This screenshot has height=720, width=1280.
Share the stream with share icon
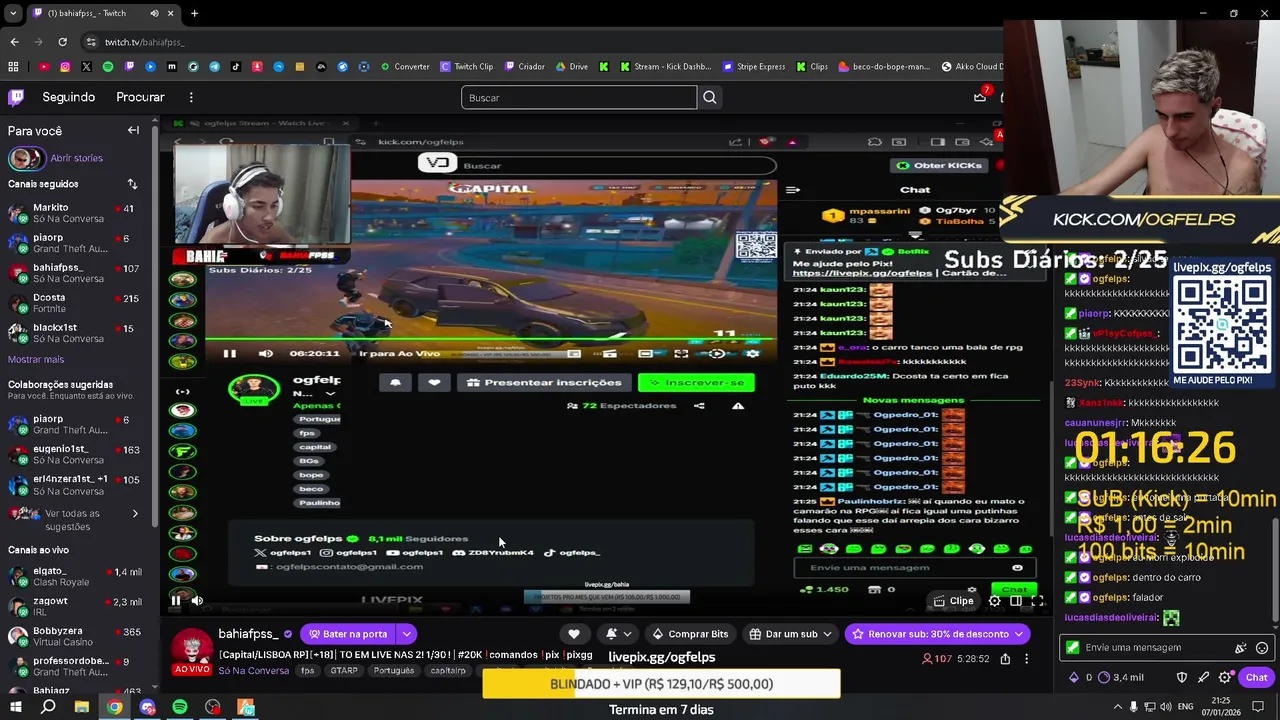(x=1005, y=659)
